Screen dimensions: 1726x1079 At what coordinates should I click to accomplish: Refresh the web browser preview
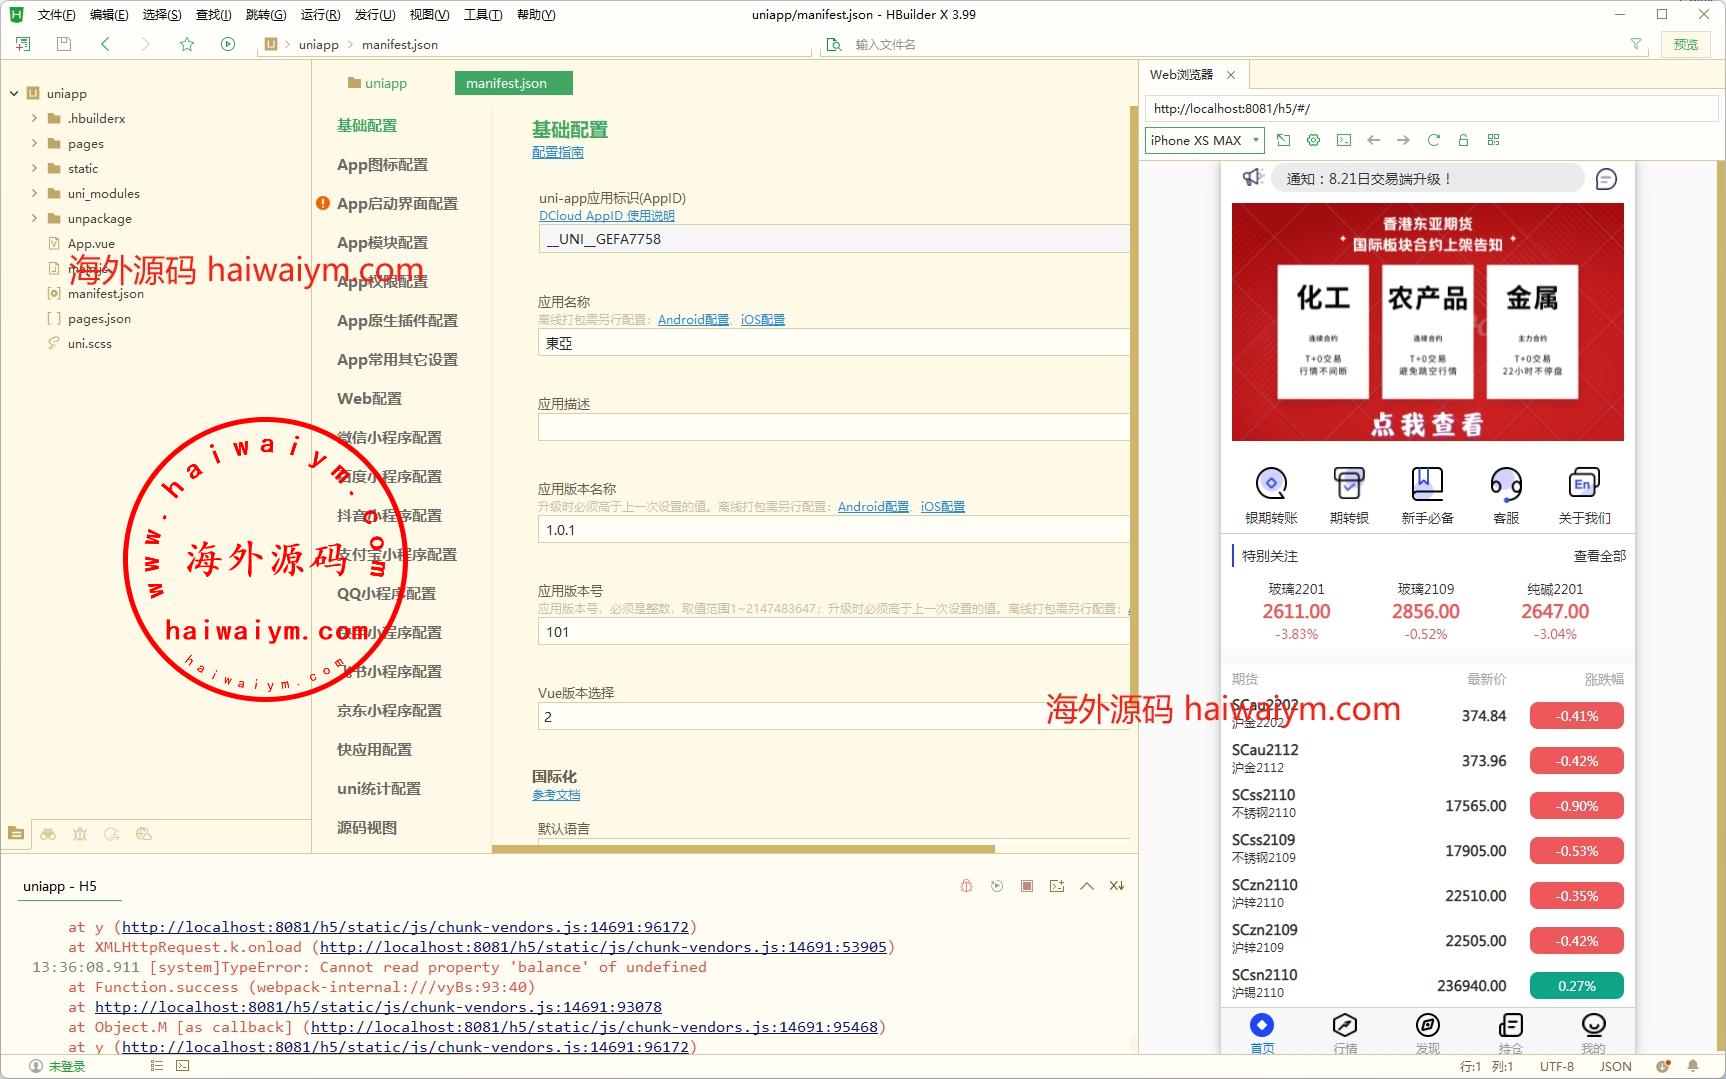(x=1433, y=140)
